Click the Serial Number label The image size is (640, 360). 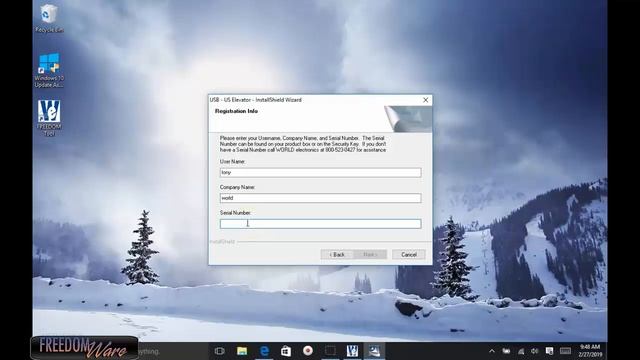pos(235,213)
